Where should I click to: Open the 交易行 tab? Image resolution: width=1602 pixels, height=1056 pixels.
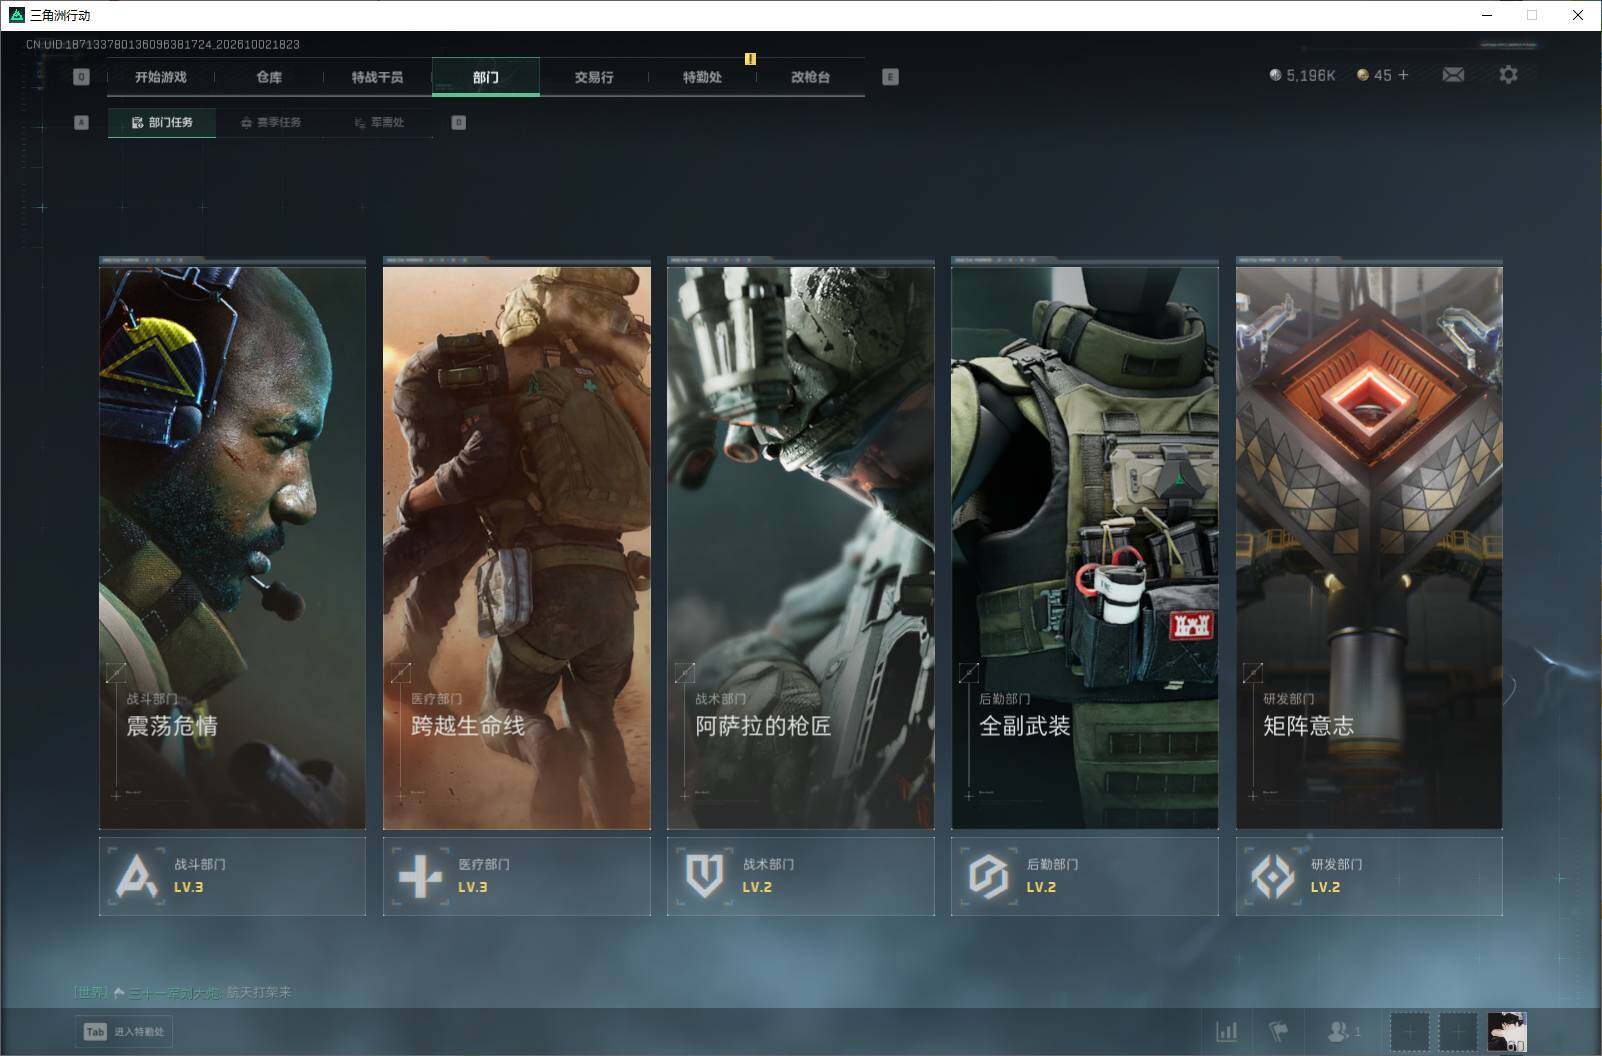coord(594,77)
